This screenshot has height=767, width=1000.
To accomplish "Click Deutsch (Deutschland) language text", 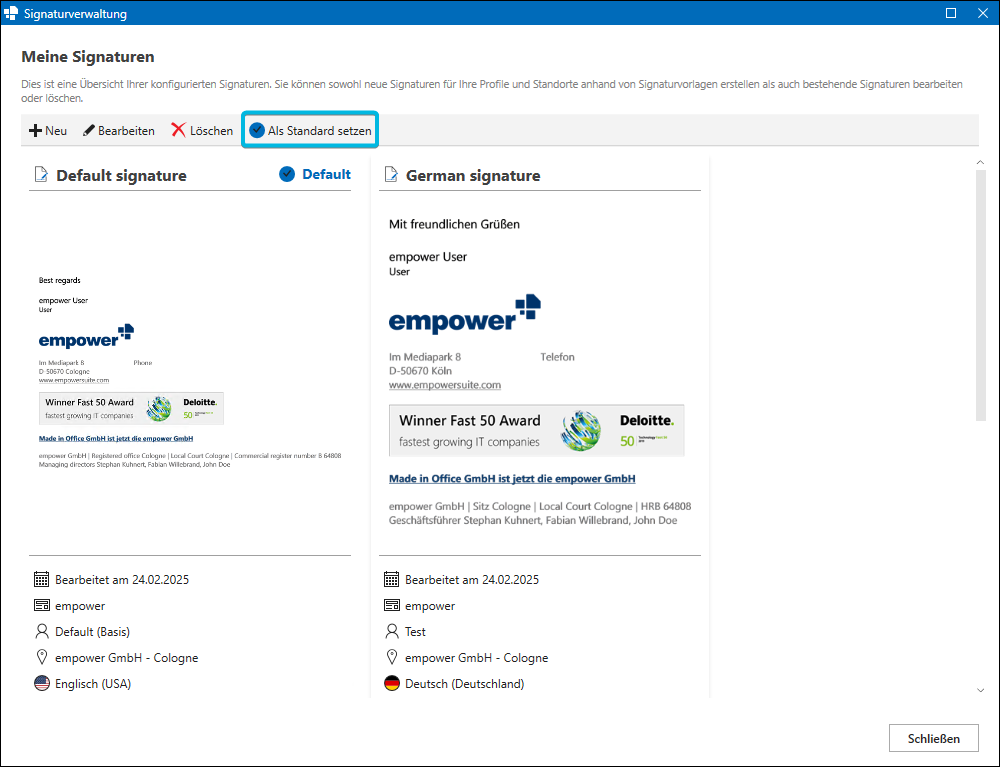I will click(464, 683).
